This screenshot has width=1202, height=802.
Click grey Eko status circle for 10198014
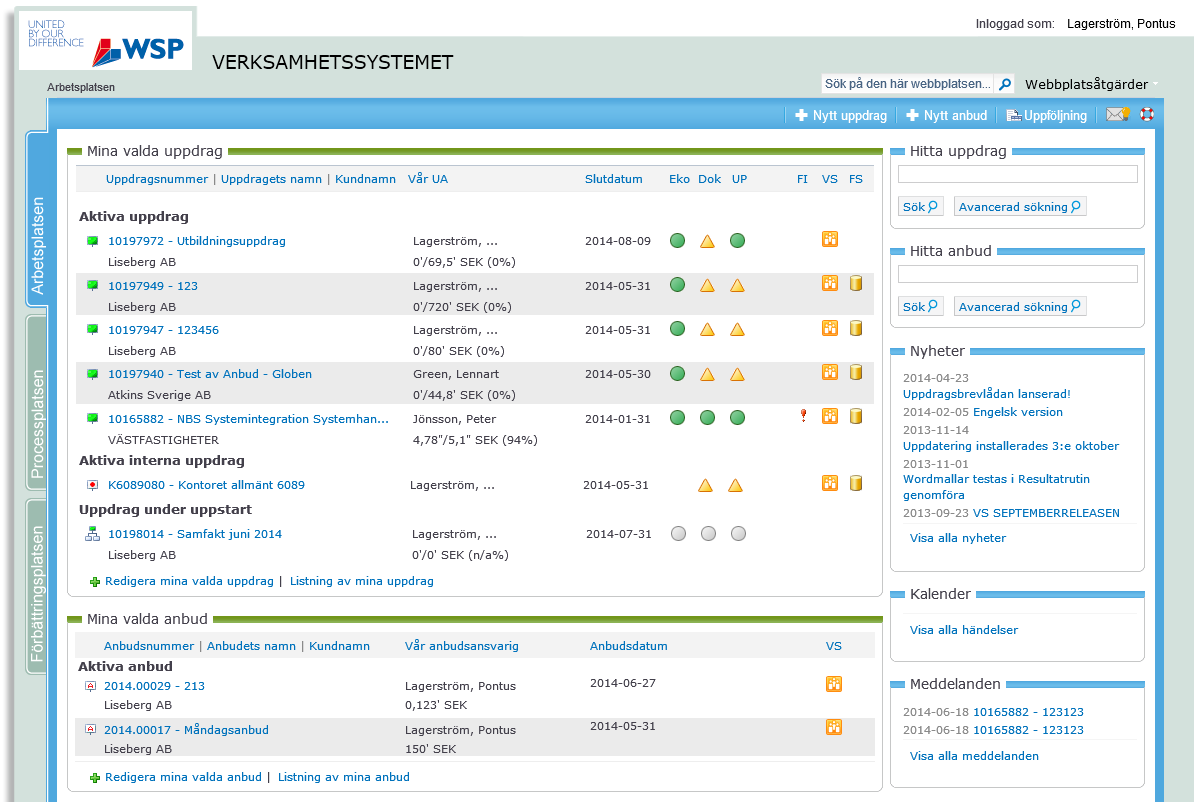click(679, 534)
